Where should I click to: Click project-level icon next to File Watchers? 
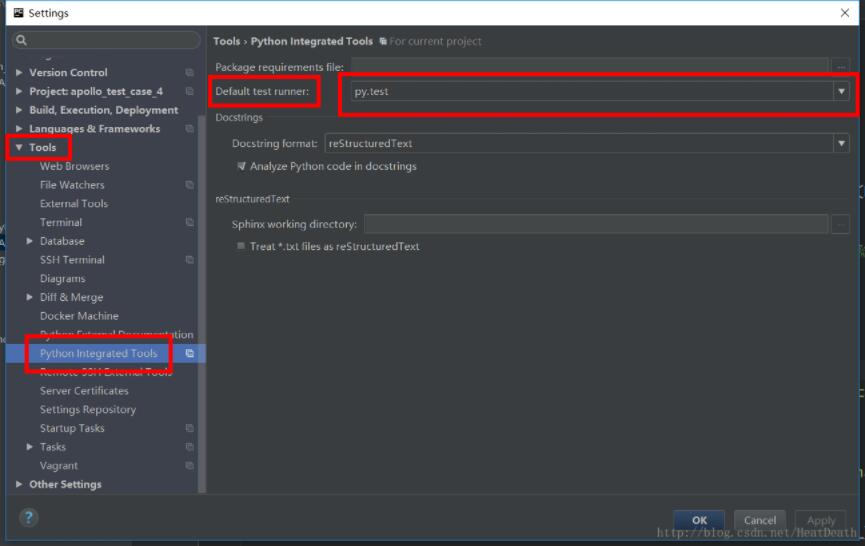coord(189,185)
